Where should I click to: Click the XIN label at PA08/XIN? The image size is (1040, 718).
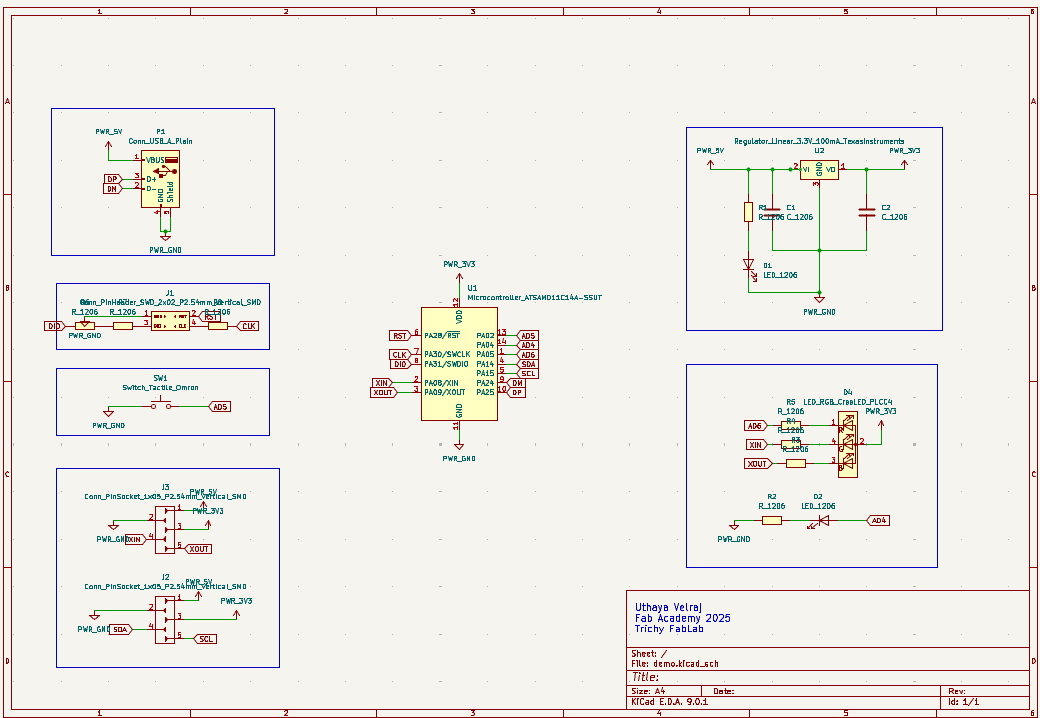click(x=381, y=383)
